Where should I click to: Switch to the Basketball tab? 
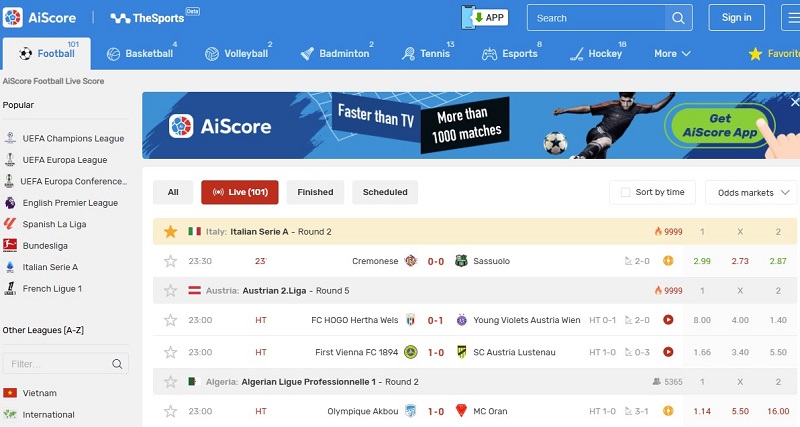click(x=141, y=53)
